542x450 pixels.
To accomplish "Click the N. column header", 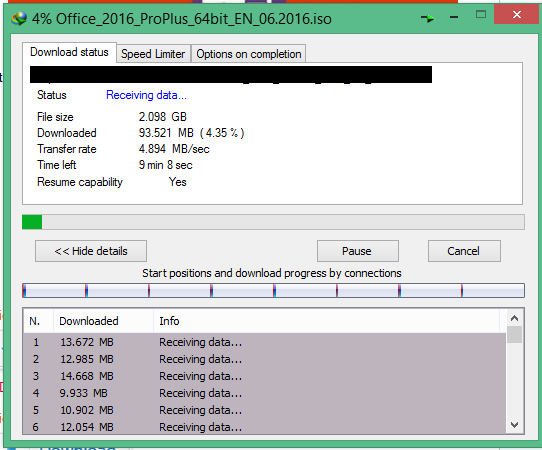I will pyautogui.click(x=38, y=321).
